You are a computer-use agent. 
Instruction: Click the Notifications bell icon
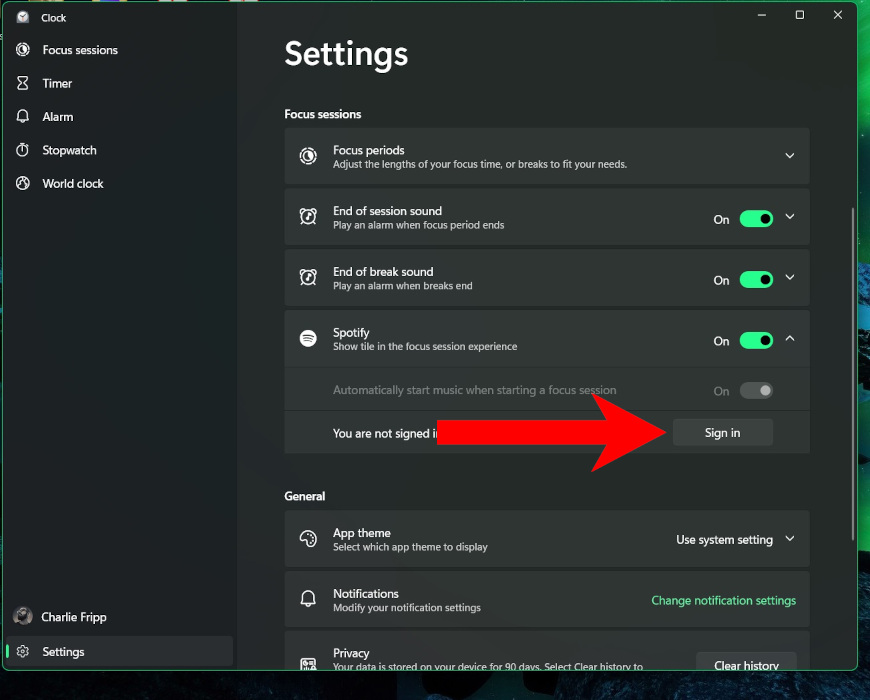[x=308, y=599]
